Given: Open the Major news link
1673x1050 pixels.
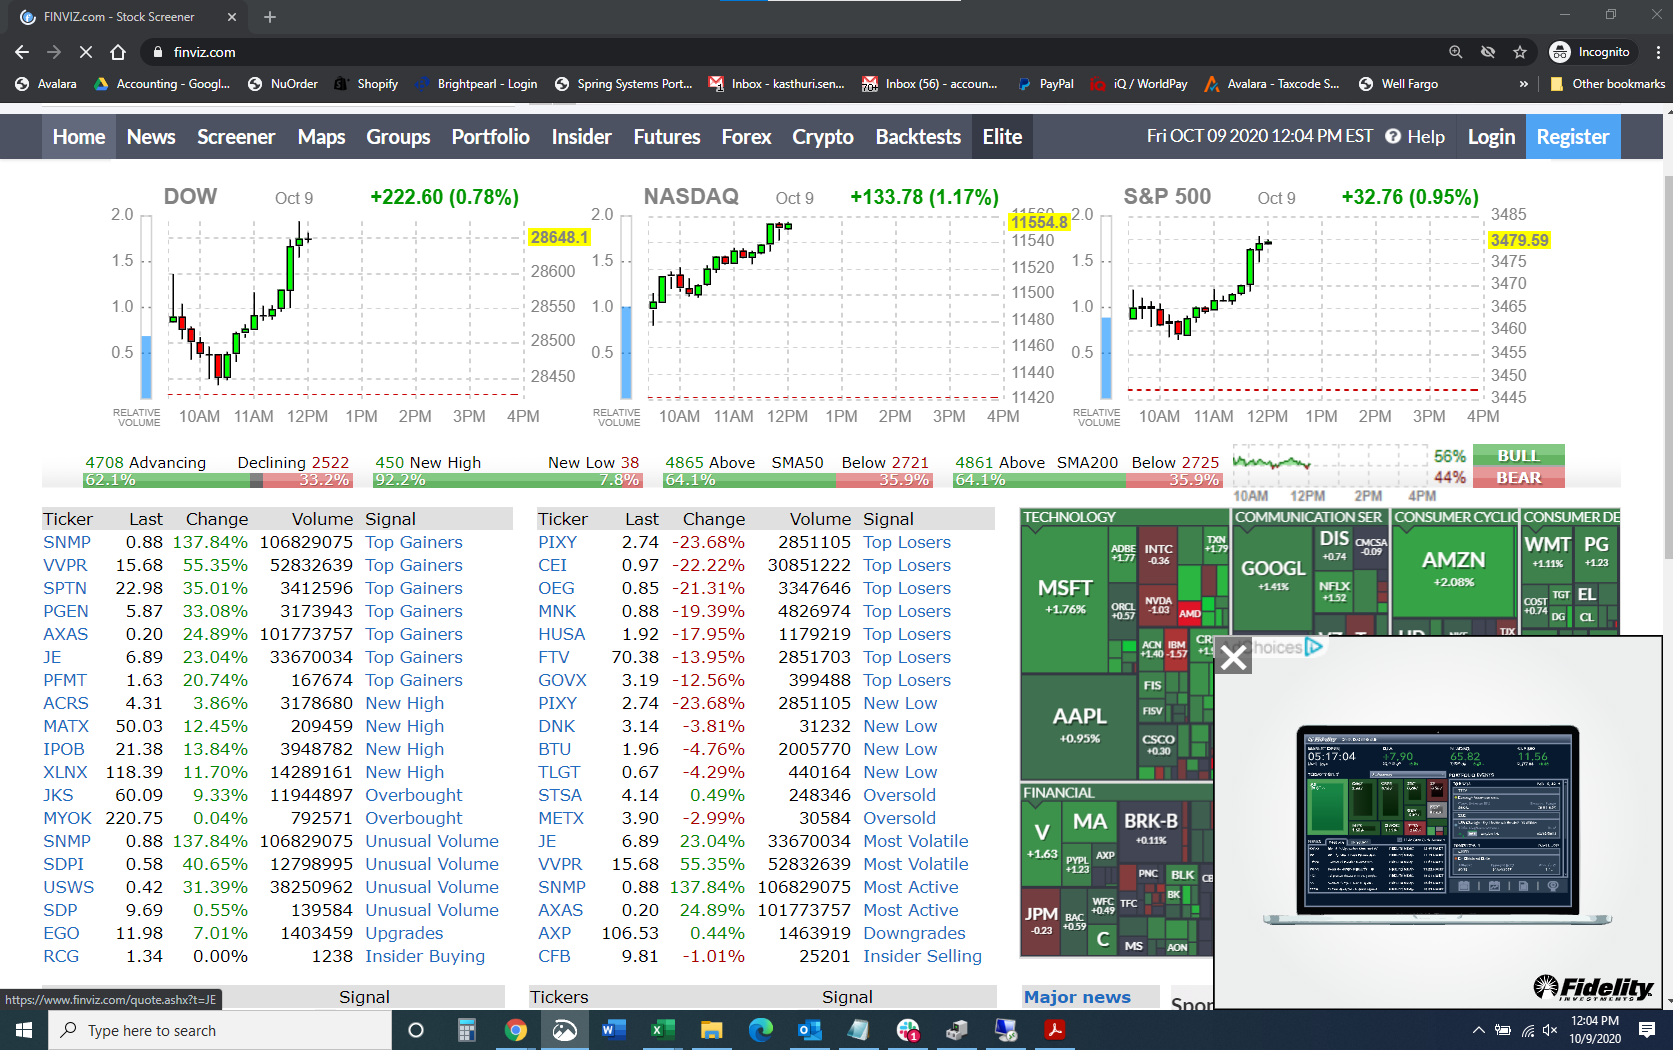Looking at the screenshot, I should [x=1077, y=997].
